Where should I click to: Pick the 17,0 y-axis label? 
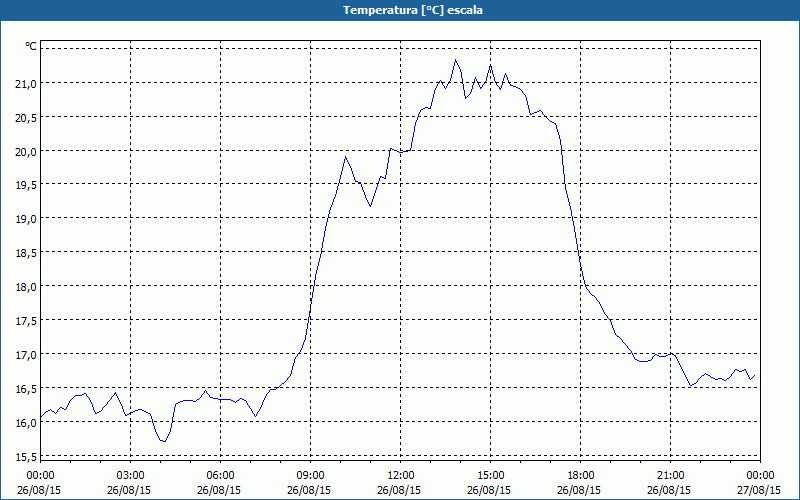coord(26,355)
